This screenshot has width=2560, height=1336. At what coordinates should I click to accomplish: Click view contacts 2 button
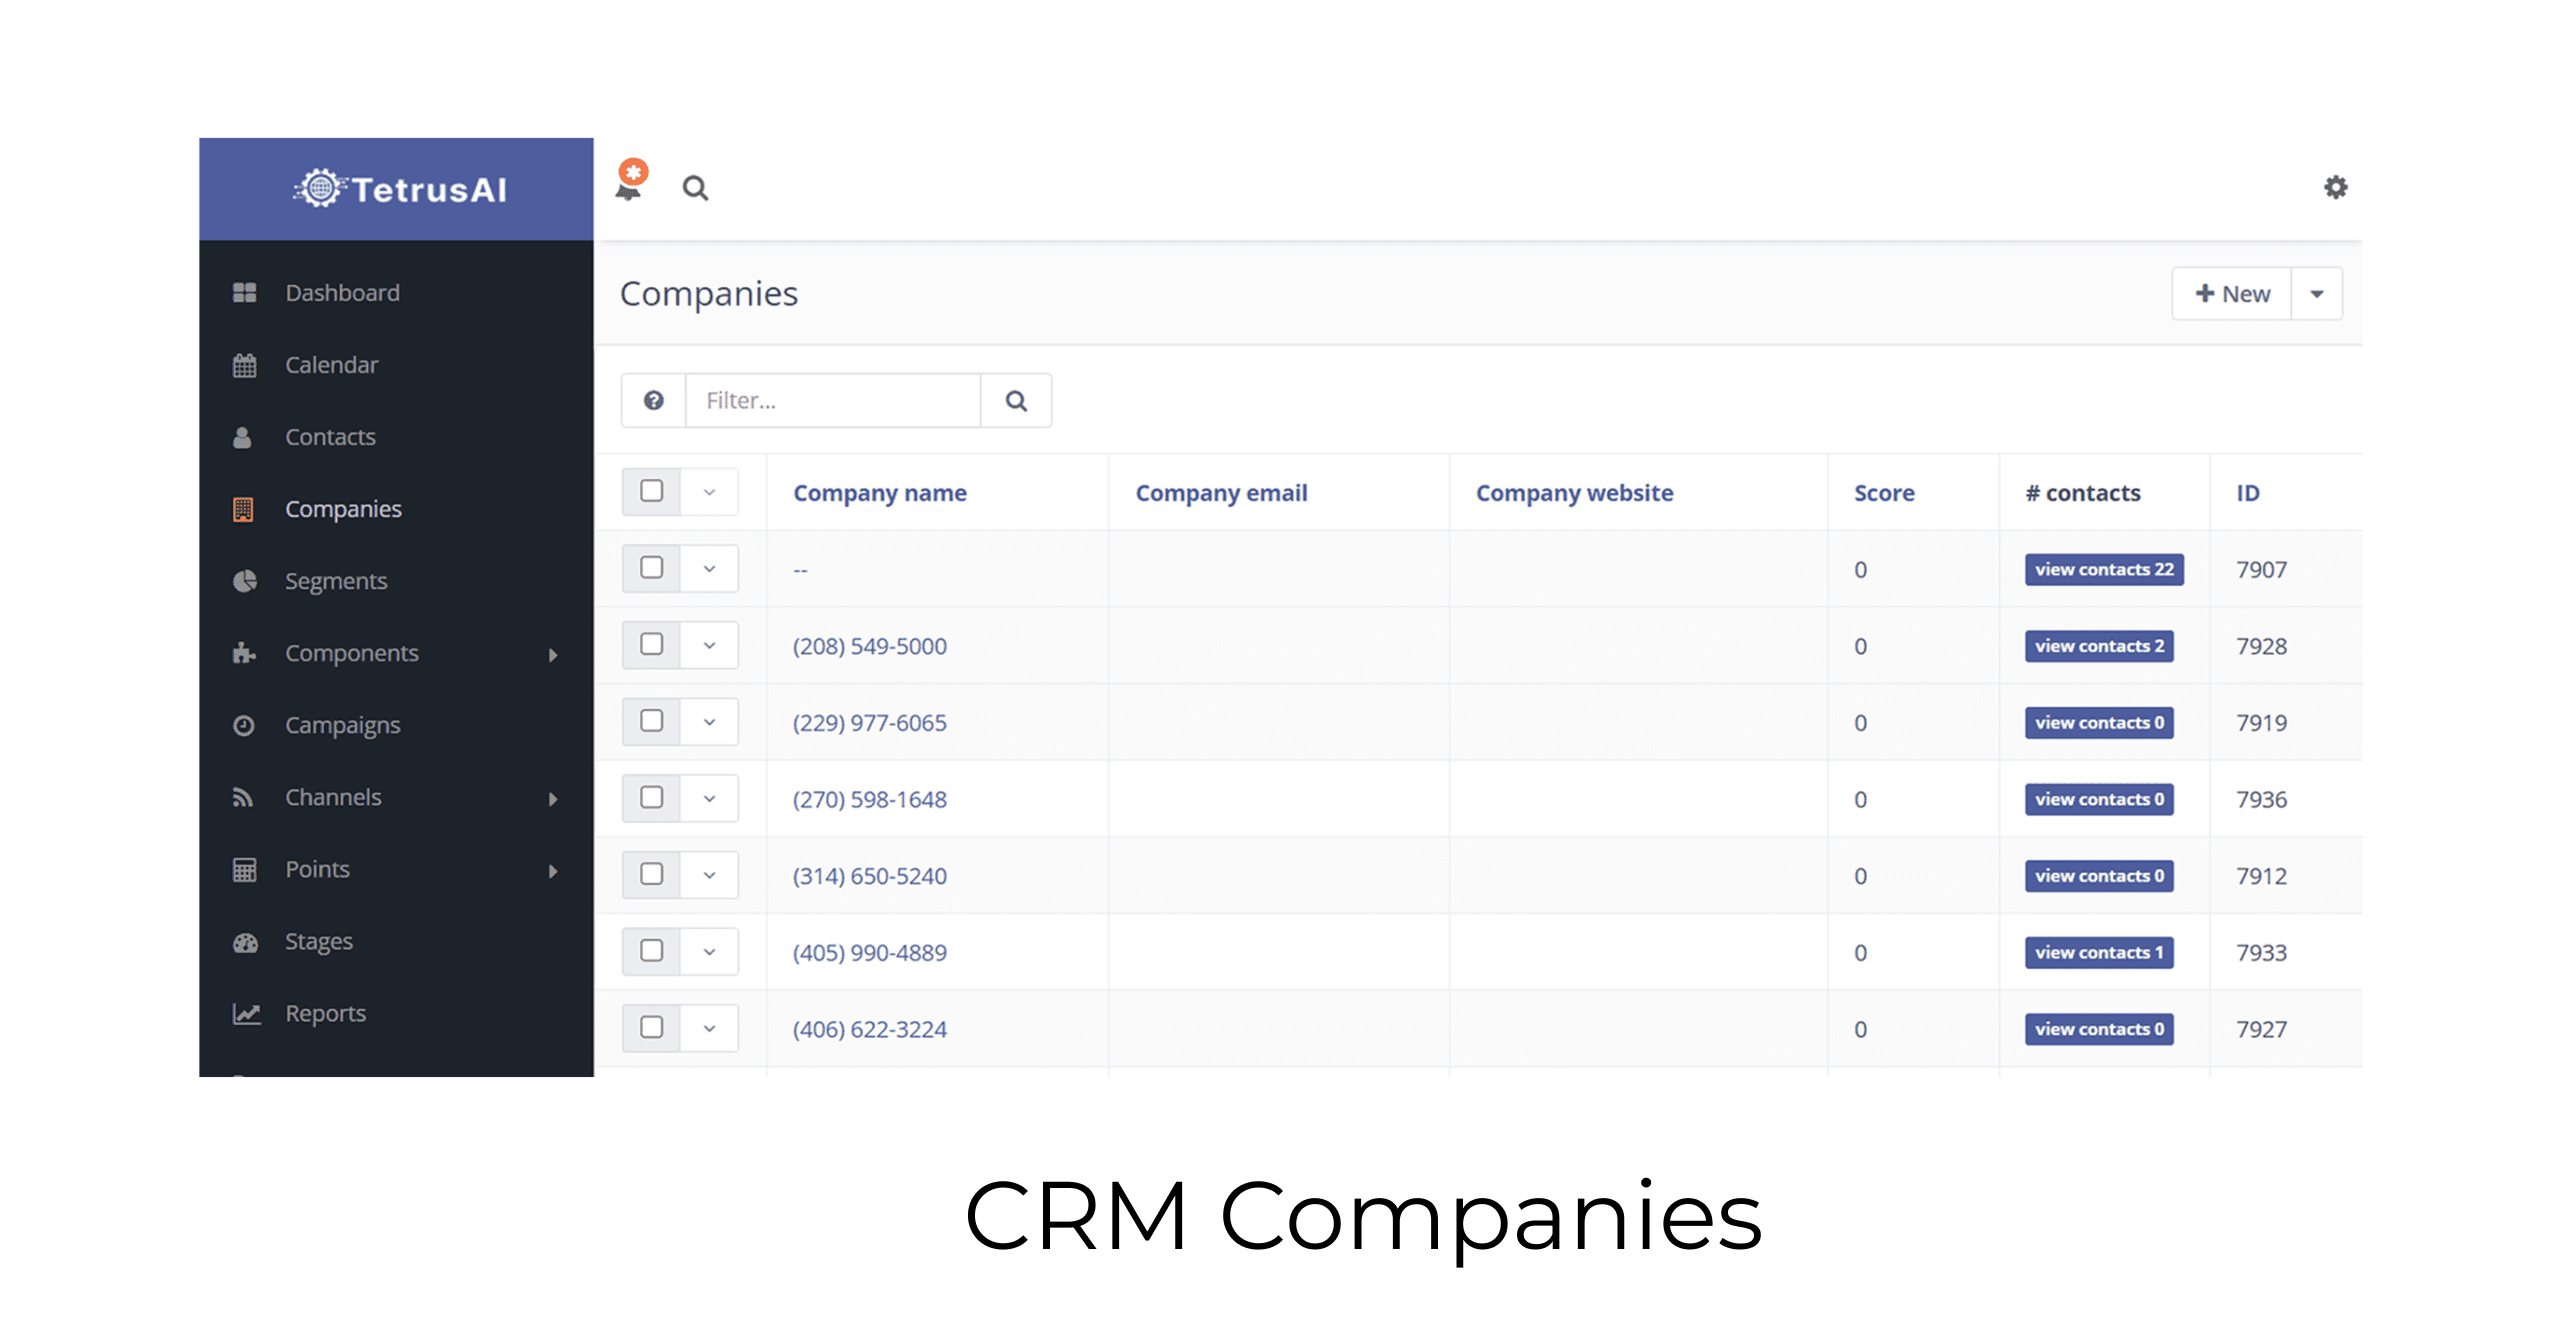(2099, 646)
